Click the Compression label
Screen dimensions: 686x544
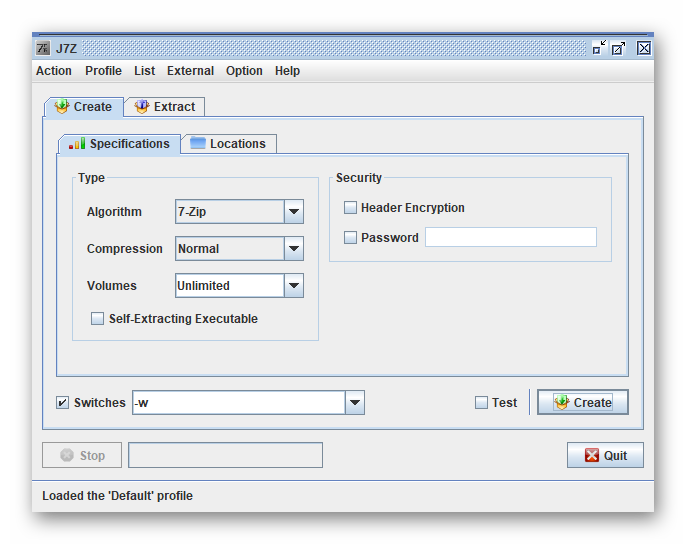coord(125,249)
